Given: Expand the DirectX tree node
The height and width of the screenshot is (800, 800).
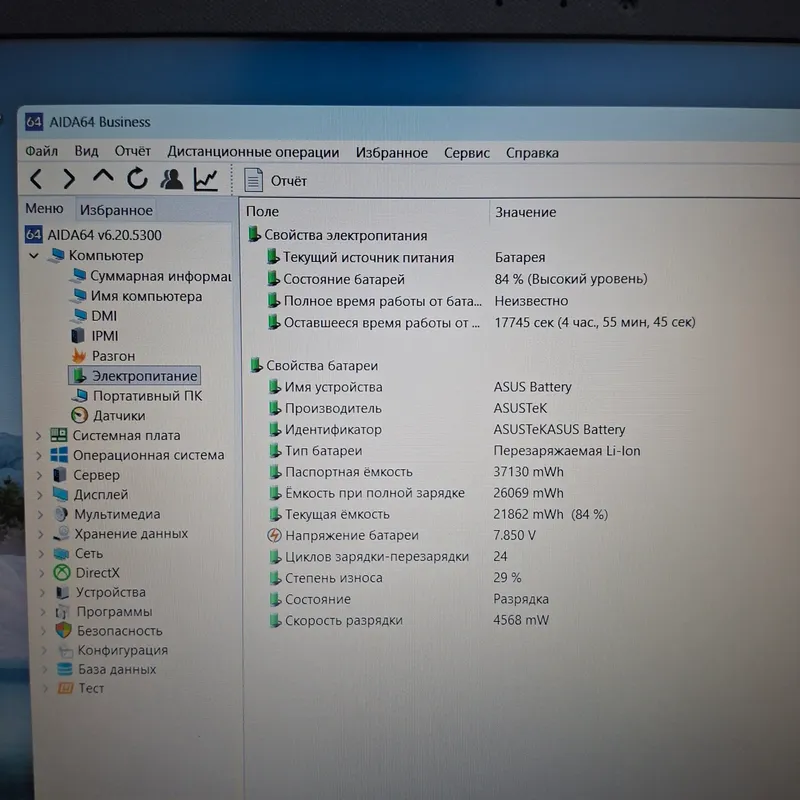Looking at the screenshot, I should (42, 573).
